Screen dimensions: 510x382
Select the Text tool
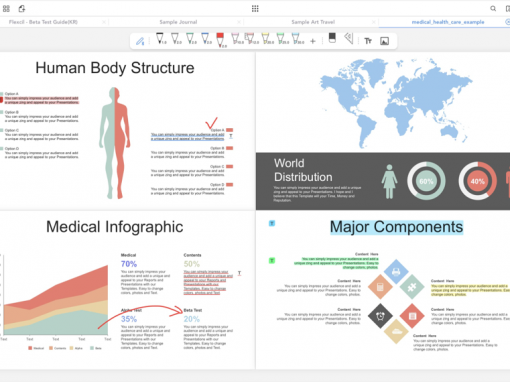click(368, 41)
